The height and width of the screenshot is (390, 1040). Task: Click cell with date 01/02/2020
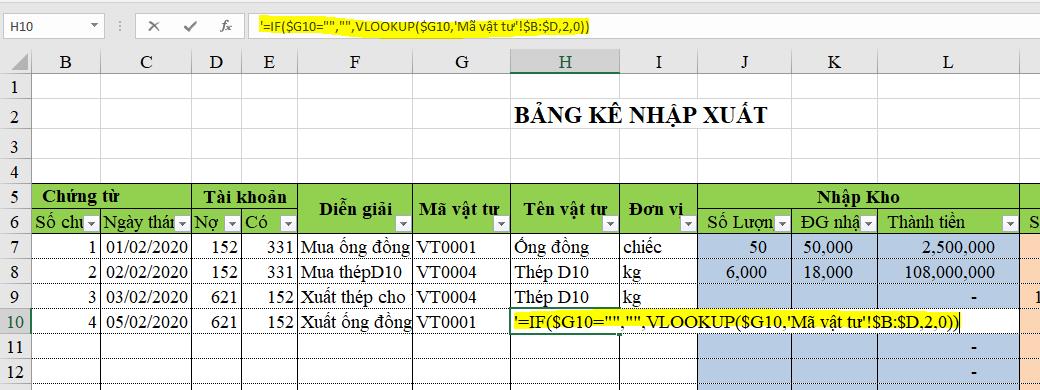146,247
